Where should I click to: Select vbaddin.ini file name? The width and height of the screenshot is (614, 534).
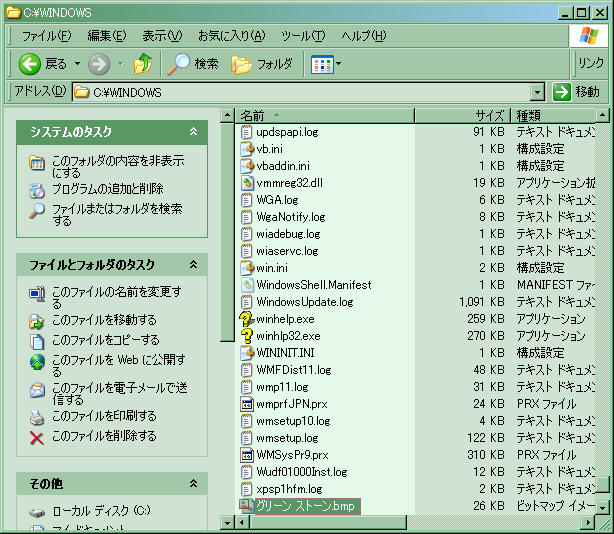[x=283, y=166]
